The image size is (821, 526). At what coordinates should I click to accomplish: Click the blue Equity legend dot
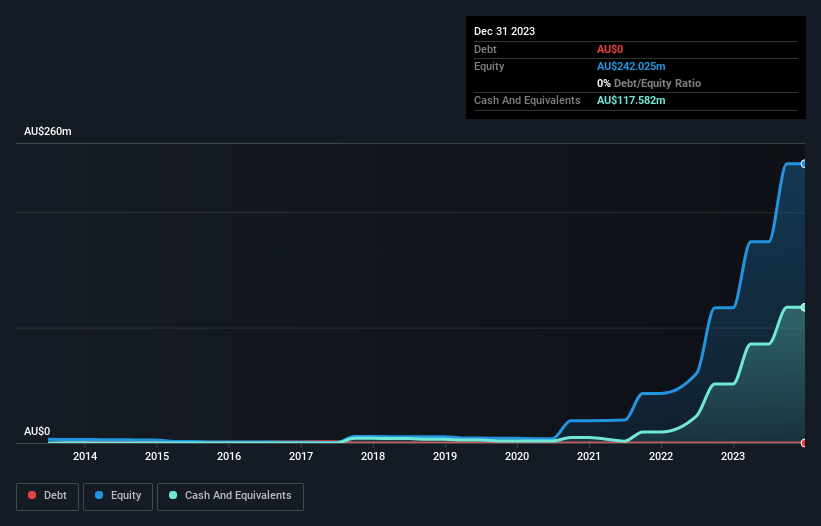click(x=99, y=495)
